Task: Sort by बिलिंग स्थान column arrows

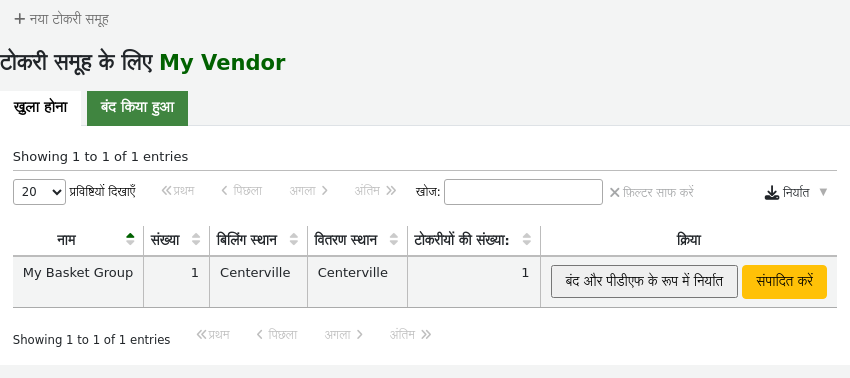Action: click(x=294, y=240)
